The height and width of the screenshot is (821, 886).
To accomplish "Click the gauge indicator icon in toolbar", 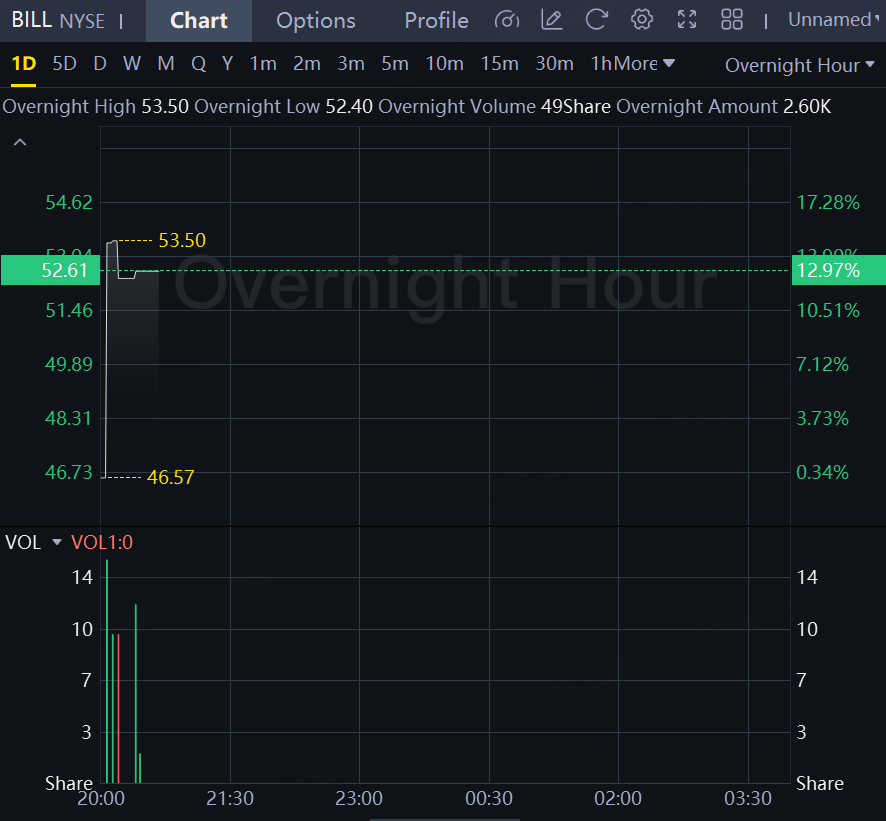I will pyautogui.click(x=507, y=20).
